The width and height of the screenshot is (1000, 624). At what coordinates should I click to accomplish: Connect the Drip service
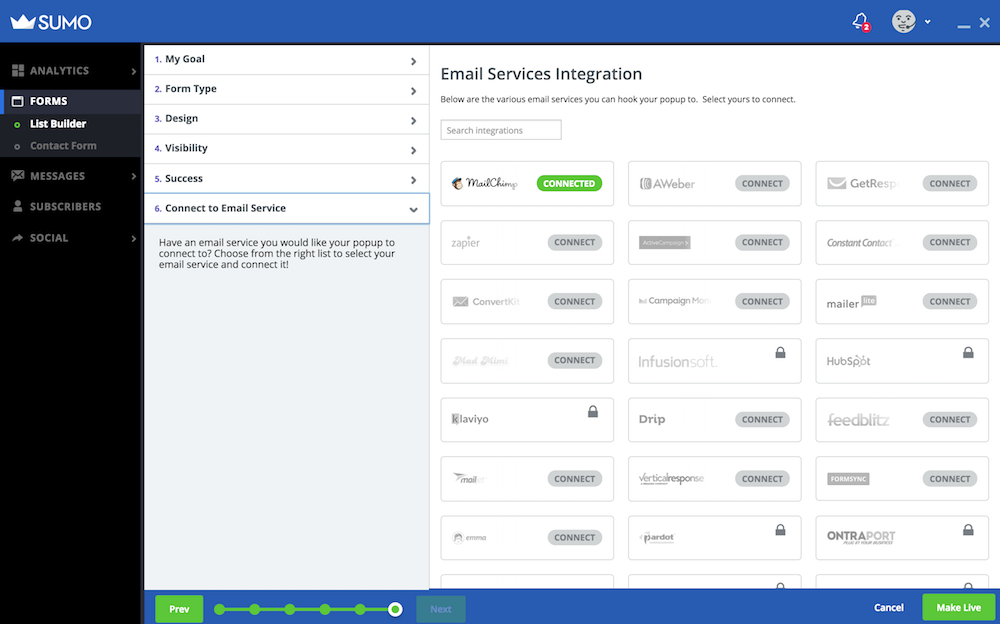[x=762, y=419]
